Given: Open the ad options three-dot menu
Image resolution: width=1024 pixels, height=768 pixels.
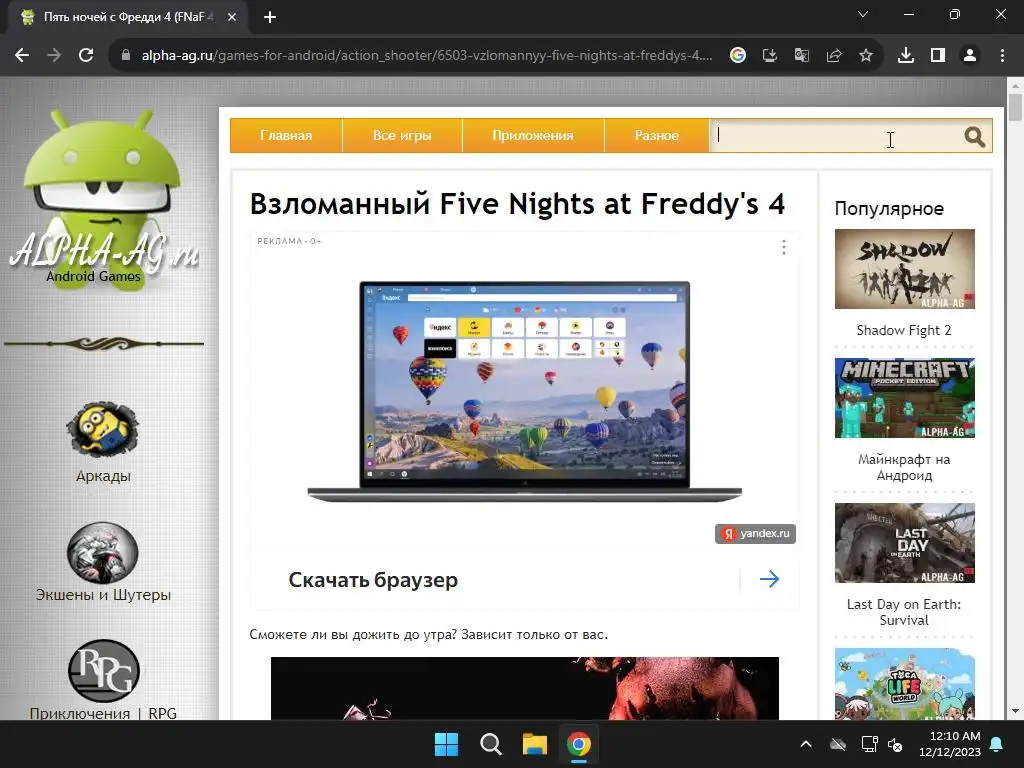Looking at the screenshot, I should click(x=784, y=247).
